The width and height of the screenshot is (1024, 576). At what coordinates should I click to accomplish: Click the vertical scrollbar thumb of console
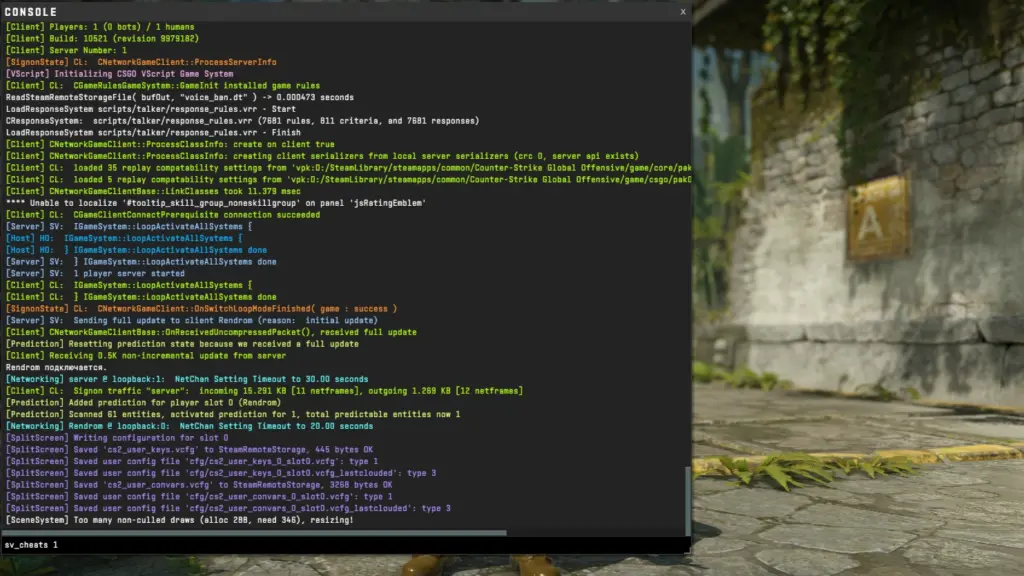pos(687,500)
